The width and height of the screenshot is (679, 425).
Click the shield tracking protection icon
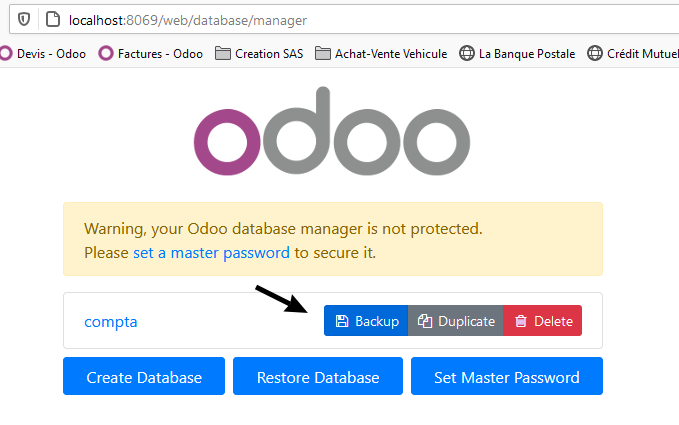point(24,19)
